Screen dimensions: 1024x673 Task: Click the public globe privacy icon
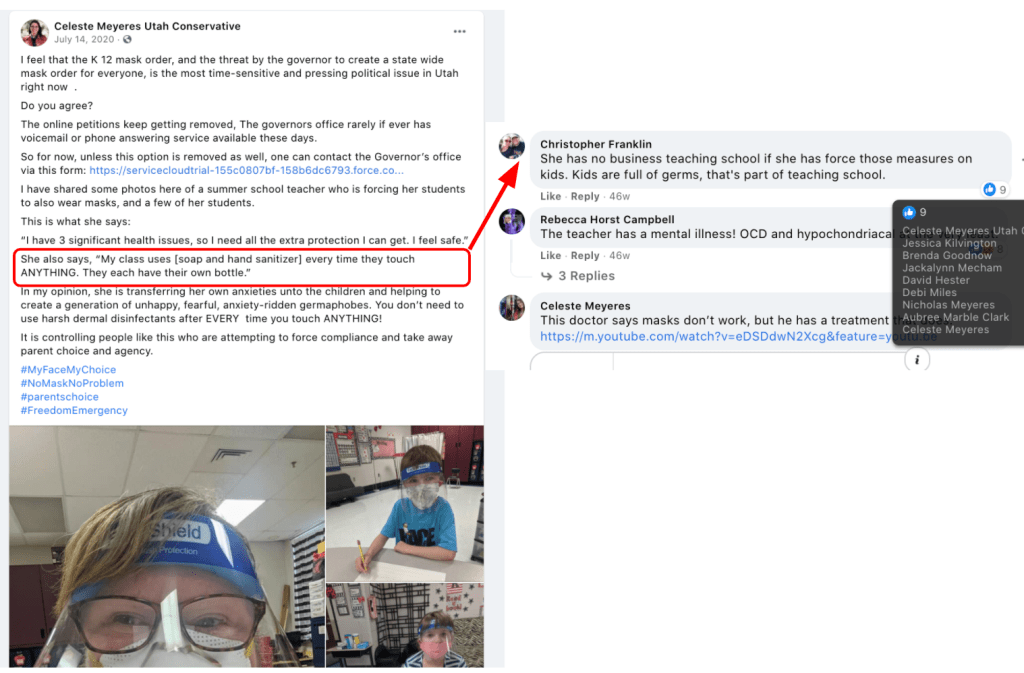click(127, 39)
